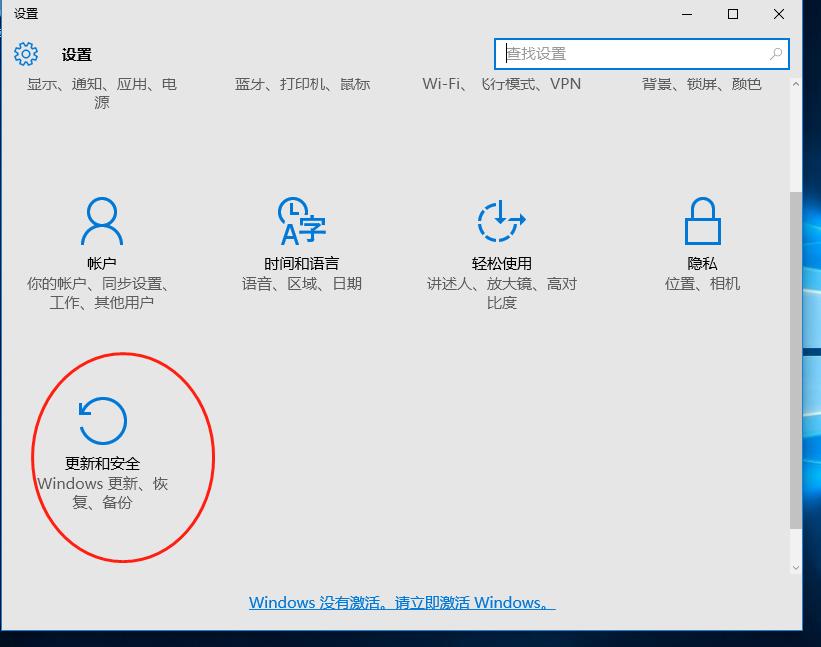821x647 pixels.
Task: Select the 背景、锁屏、颜色 personalization description
Action: [x=702, y=84]
